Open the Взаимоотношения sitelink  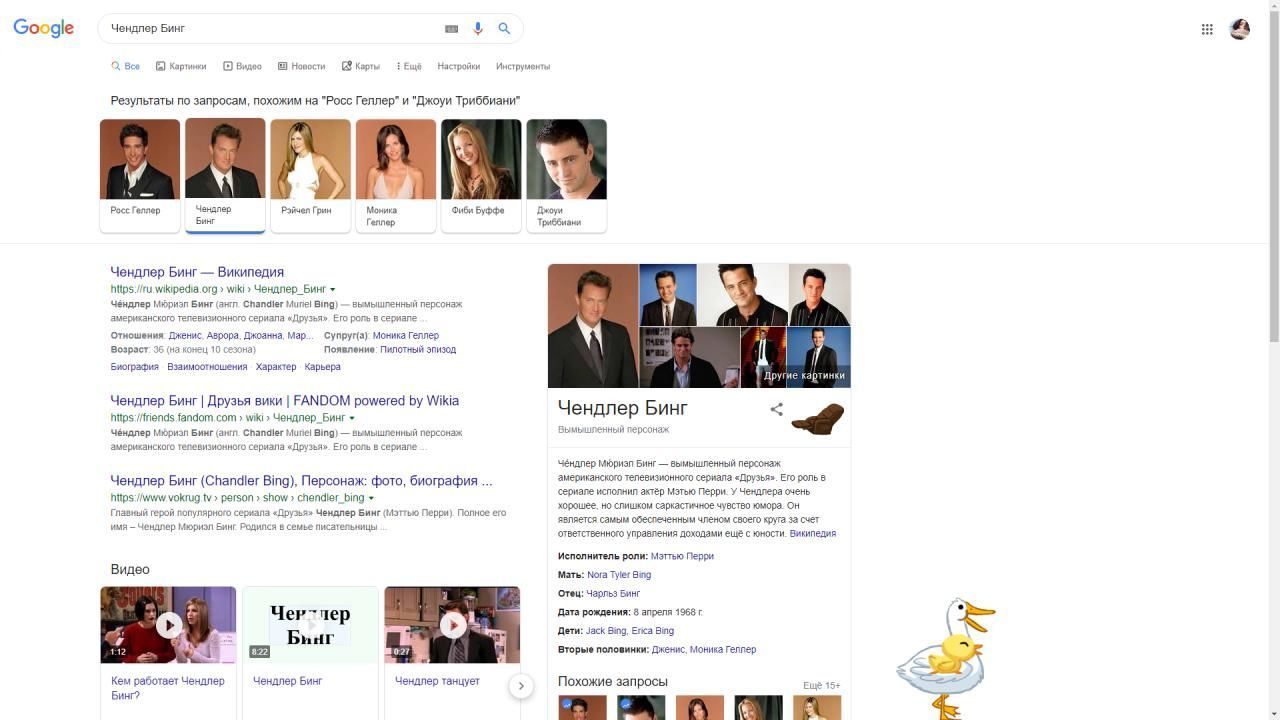tap(207, 367)
